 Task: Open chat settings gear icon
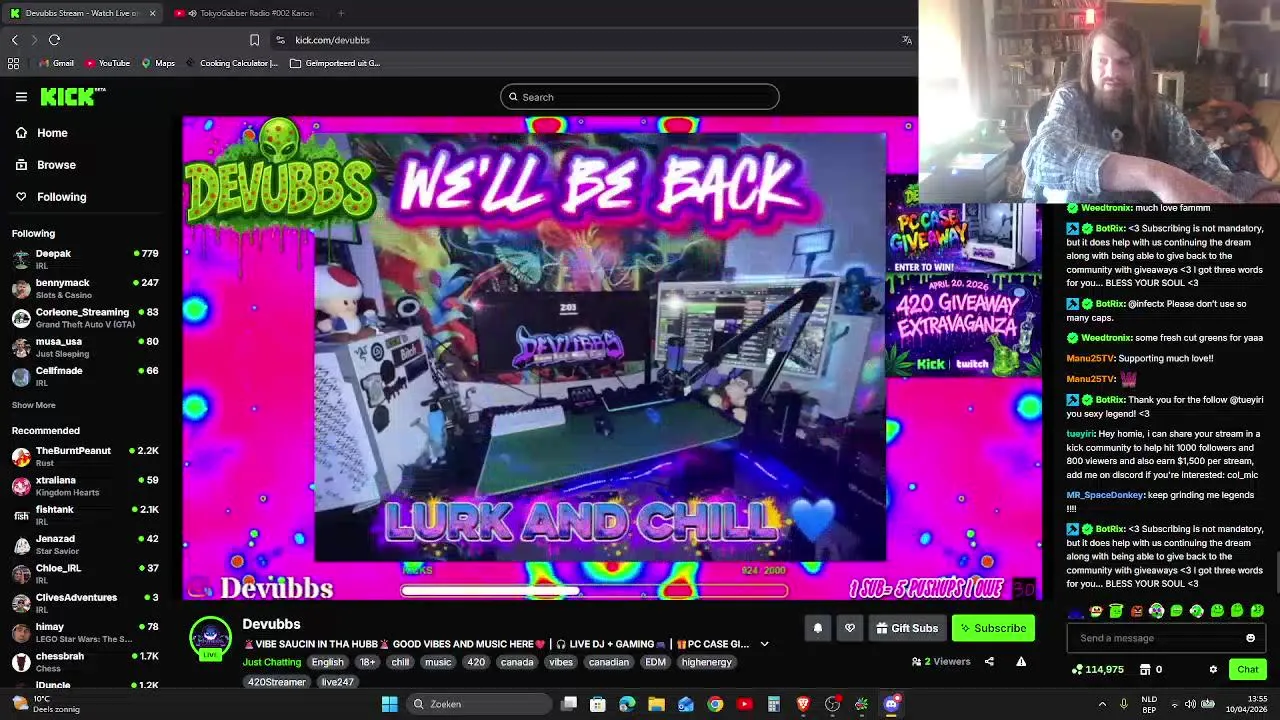[x=1213, y=669]
